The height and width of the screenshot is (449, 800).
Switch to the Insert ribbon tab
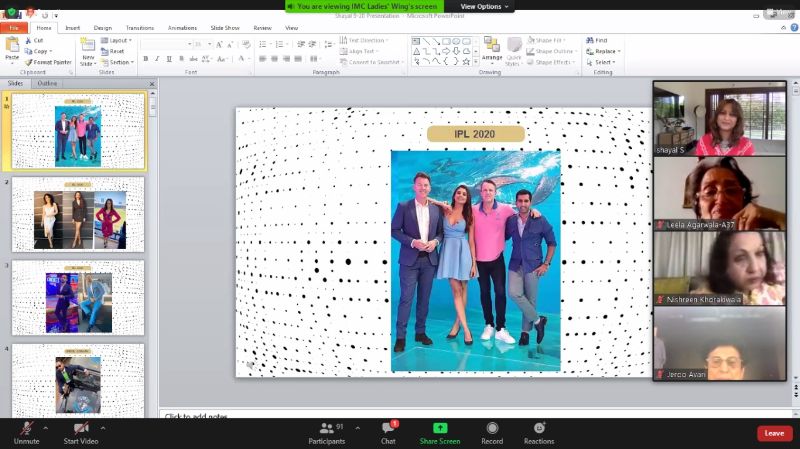(72, 28)
